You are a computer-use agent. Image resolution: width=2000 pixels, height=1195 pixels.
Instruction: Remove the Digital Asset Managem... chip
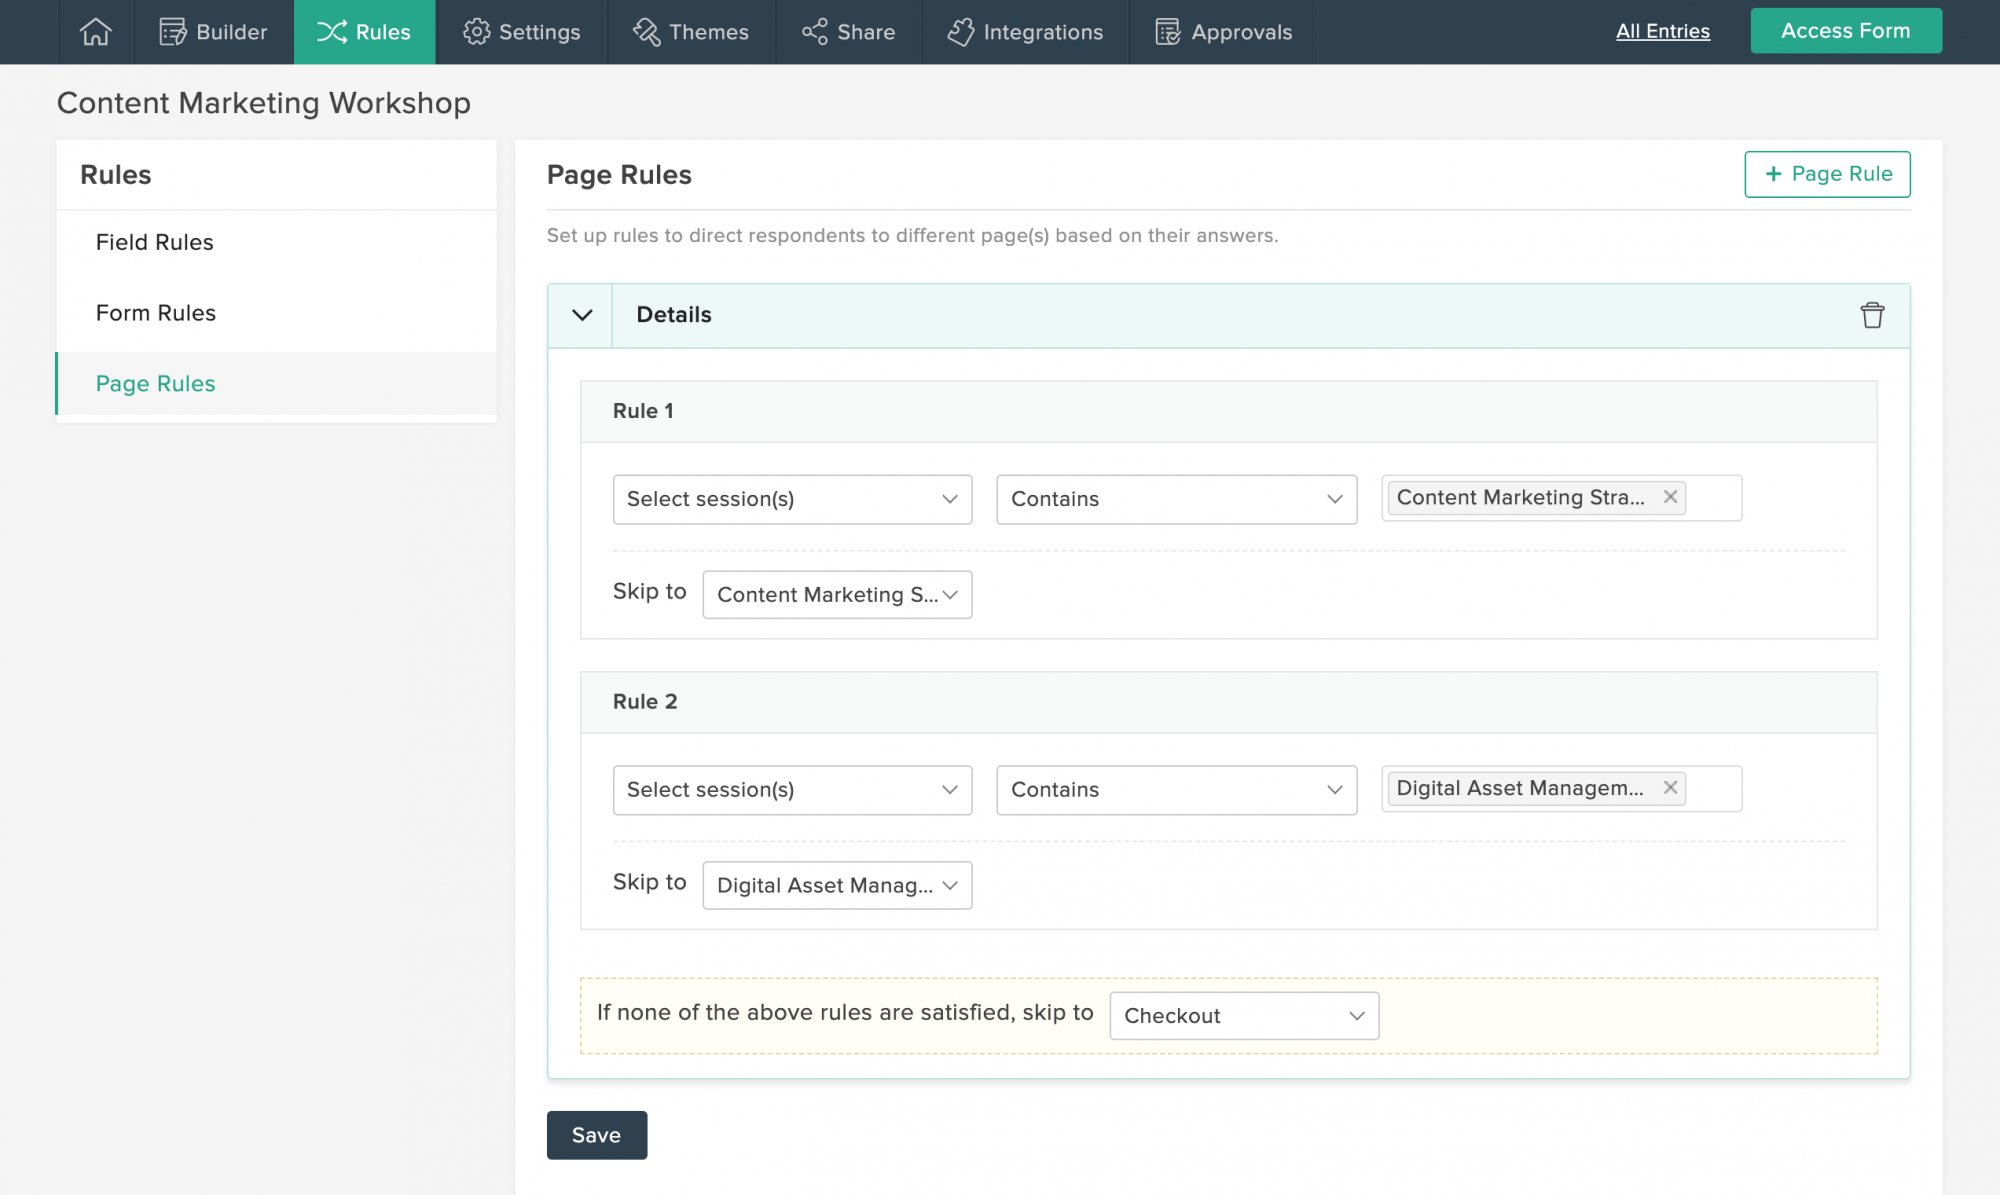1670,788
